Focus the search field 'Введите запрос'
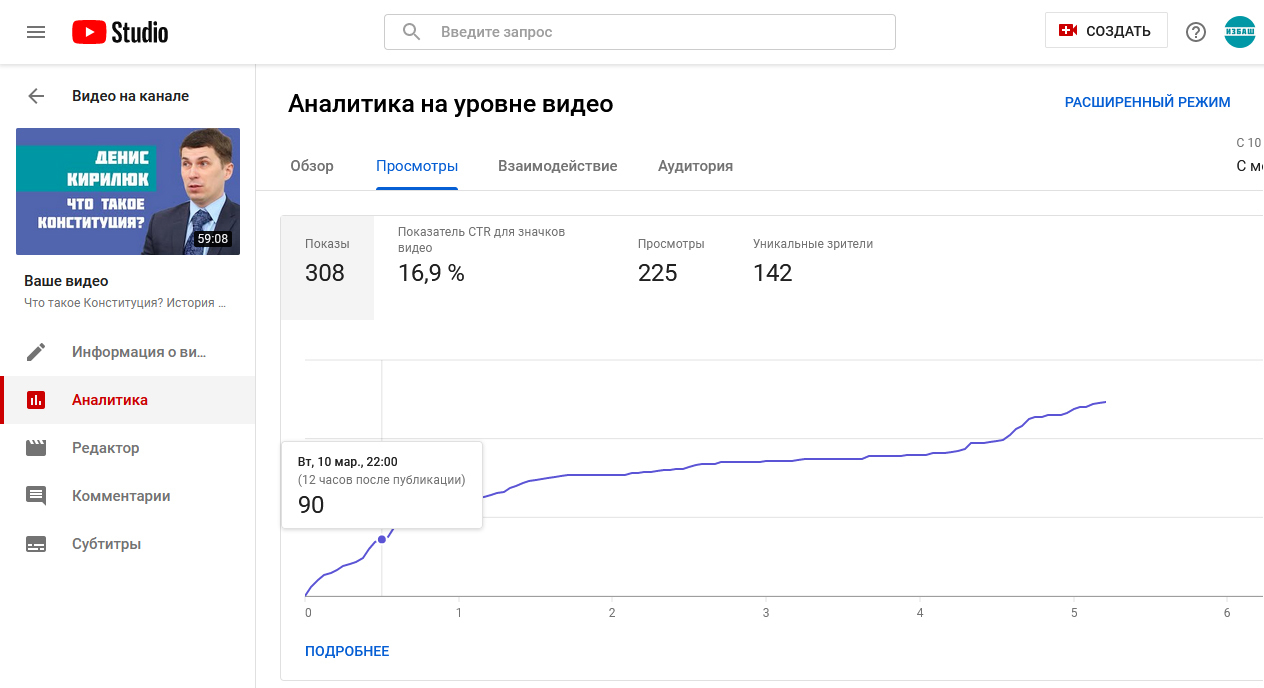 (640, 32)
